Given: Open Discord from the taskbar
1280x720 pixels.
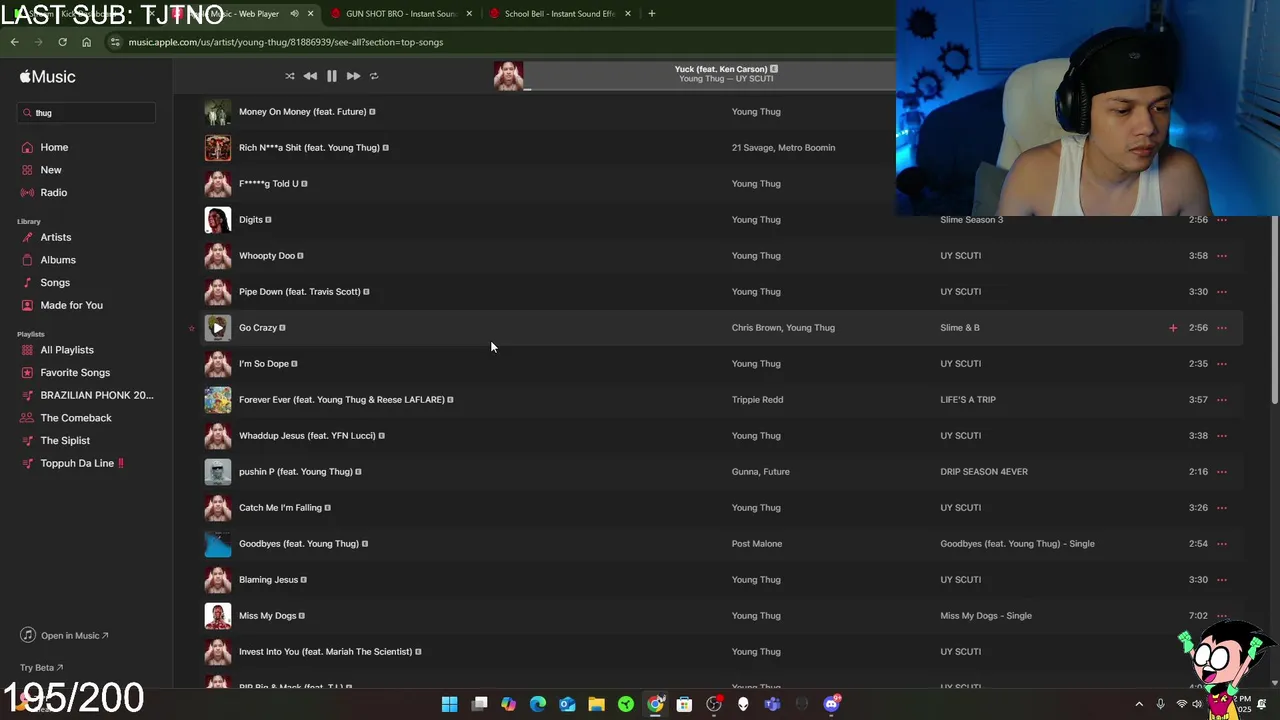Looking at the screenshot, I should pos(831,704).
